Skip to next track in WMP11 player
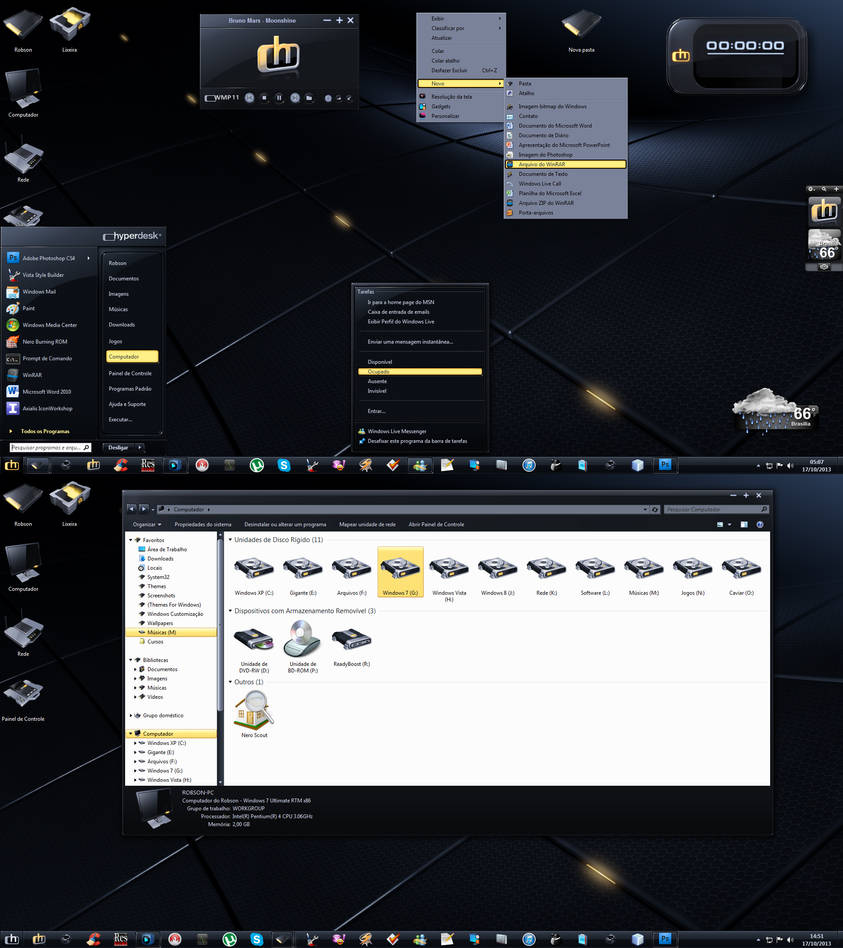843x948 pixels. click(x=295, y=97)
